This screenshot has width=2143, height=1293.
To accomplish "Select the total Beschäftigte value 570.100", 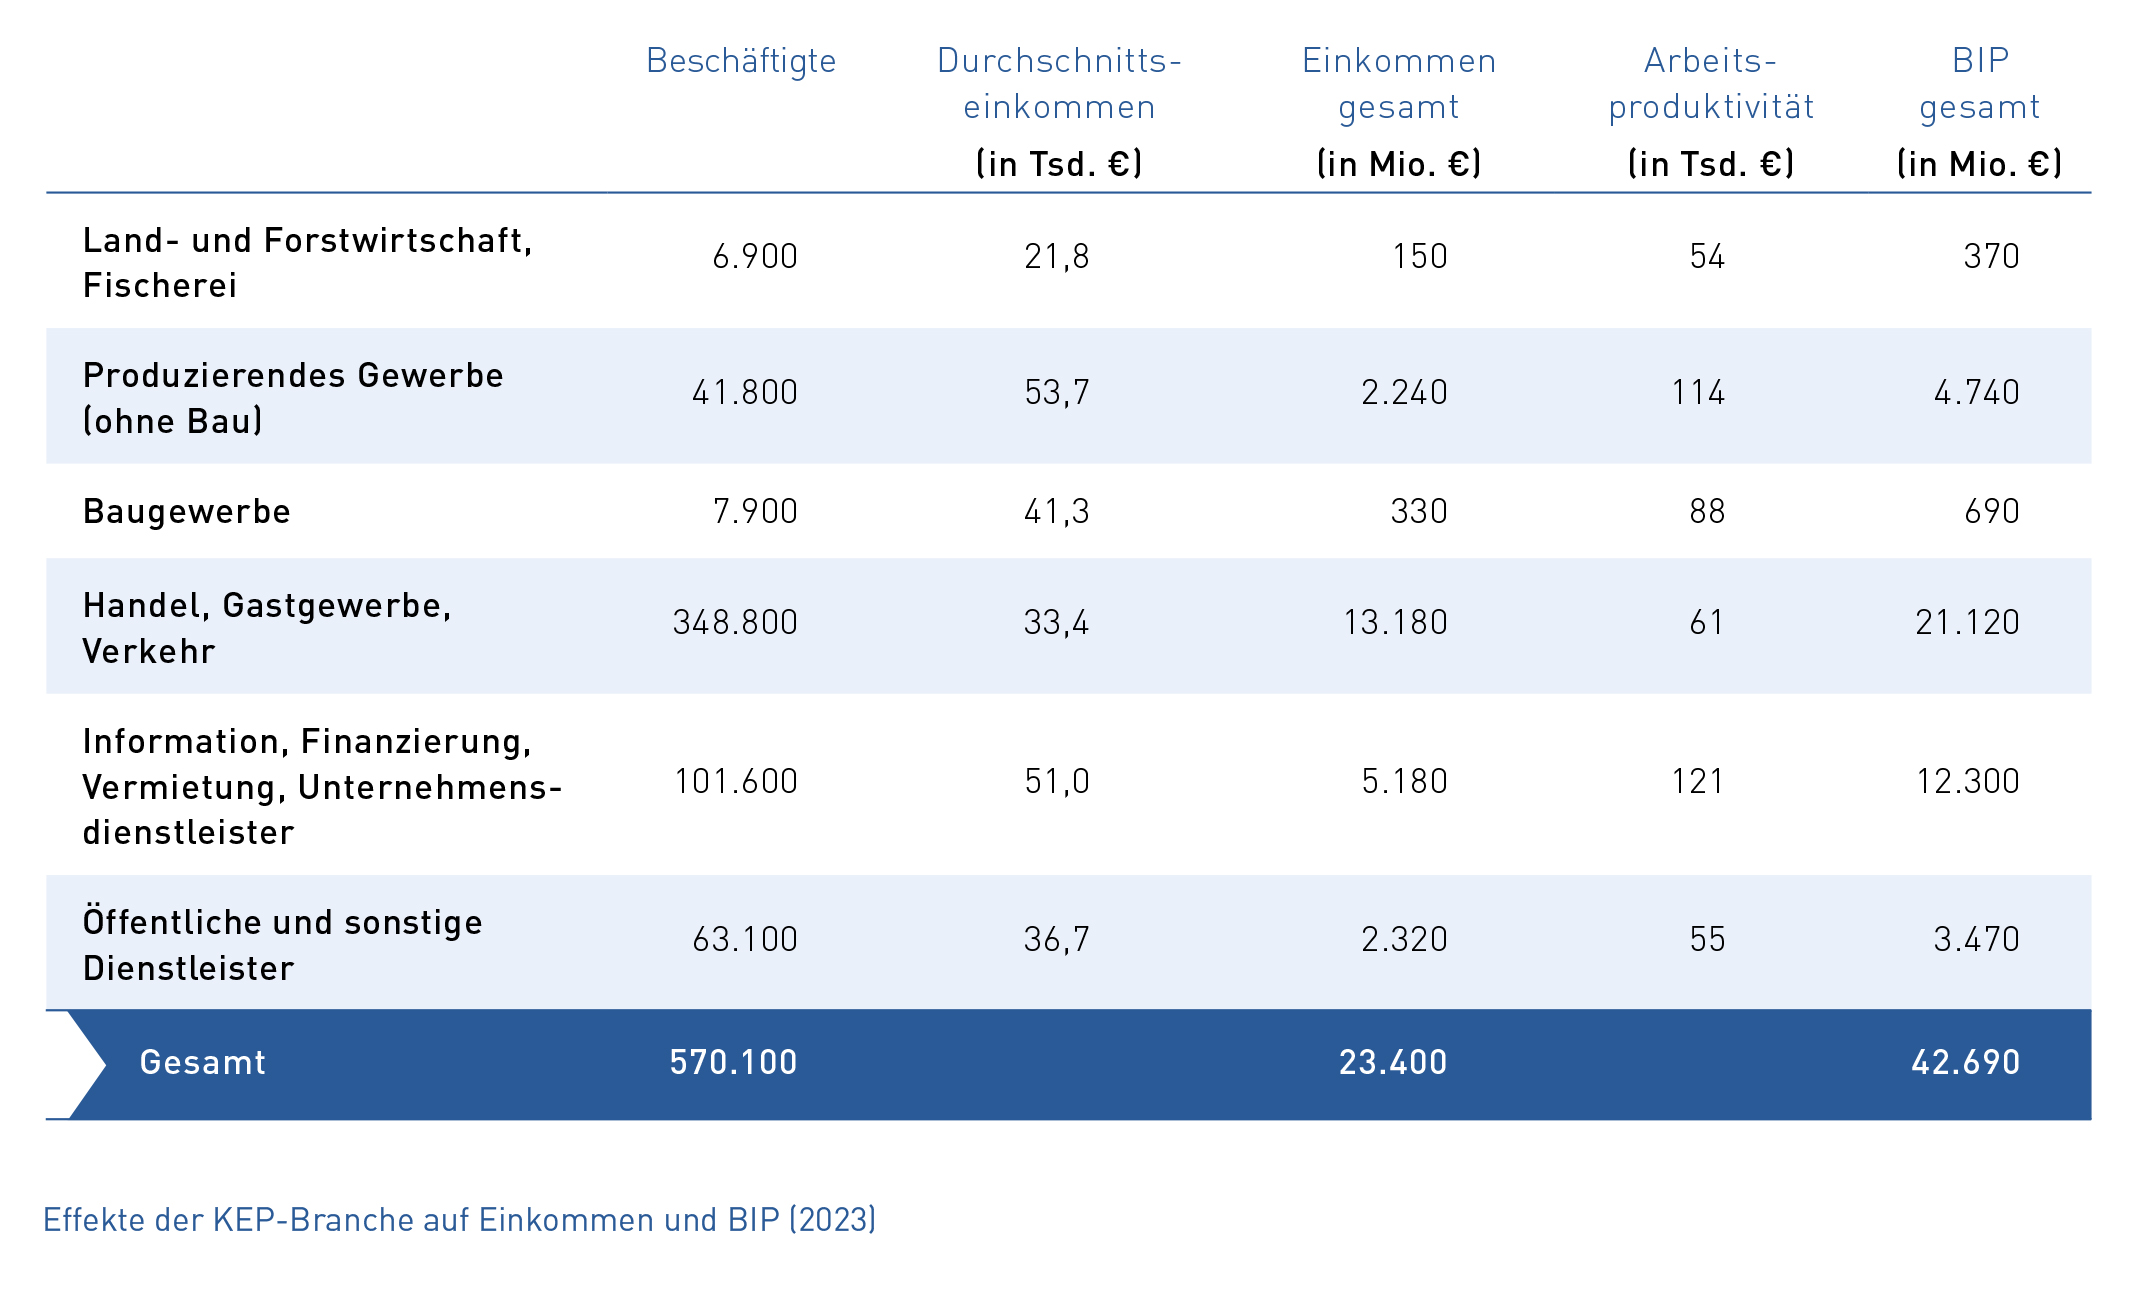I will 733,1062.
